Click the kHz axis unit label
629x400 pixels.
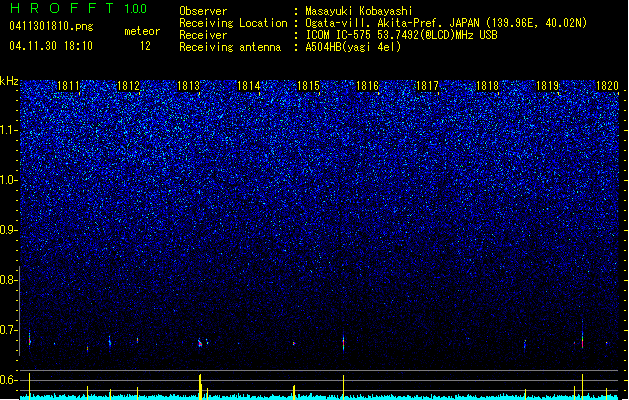coord(9,81)
